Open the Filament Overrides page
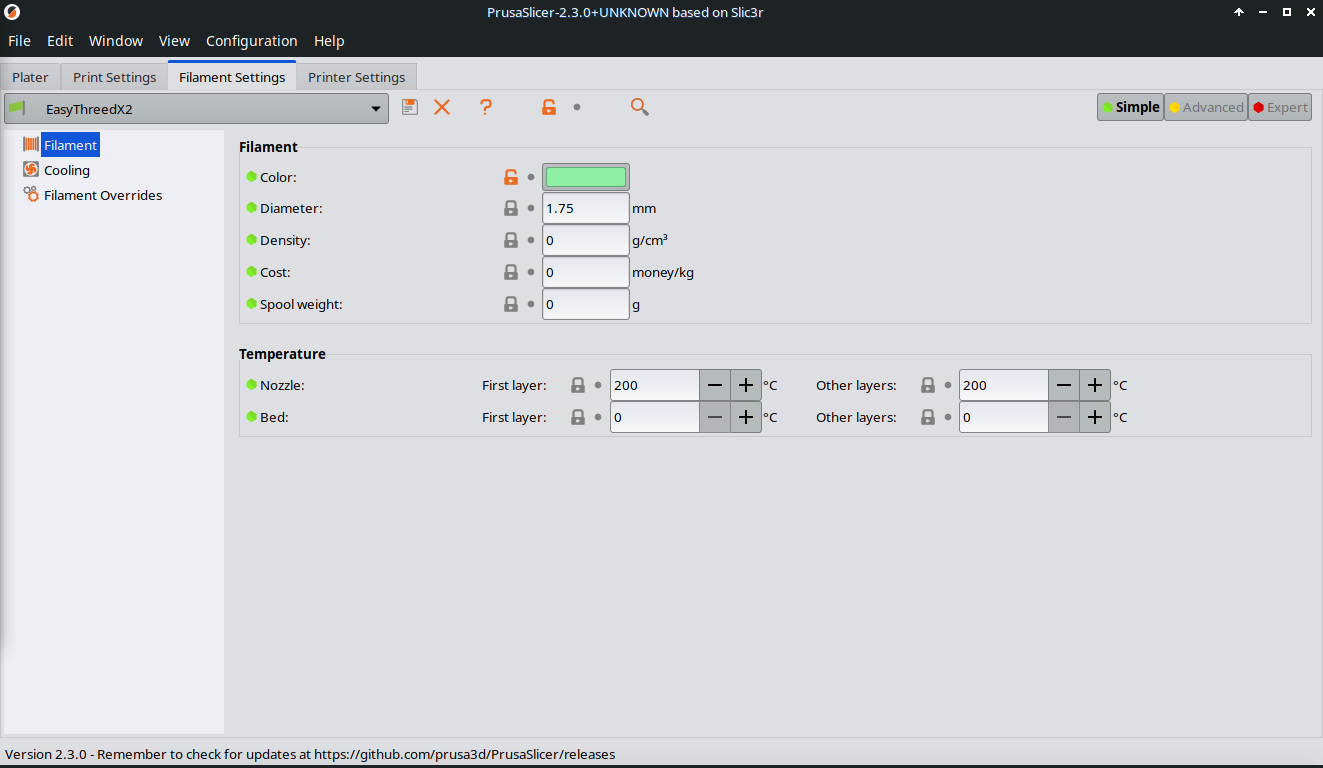The width and height of the screenshot is (1323, 768). pyautogui.click(x=102, y=195)
